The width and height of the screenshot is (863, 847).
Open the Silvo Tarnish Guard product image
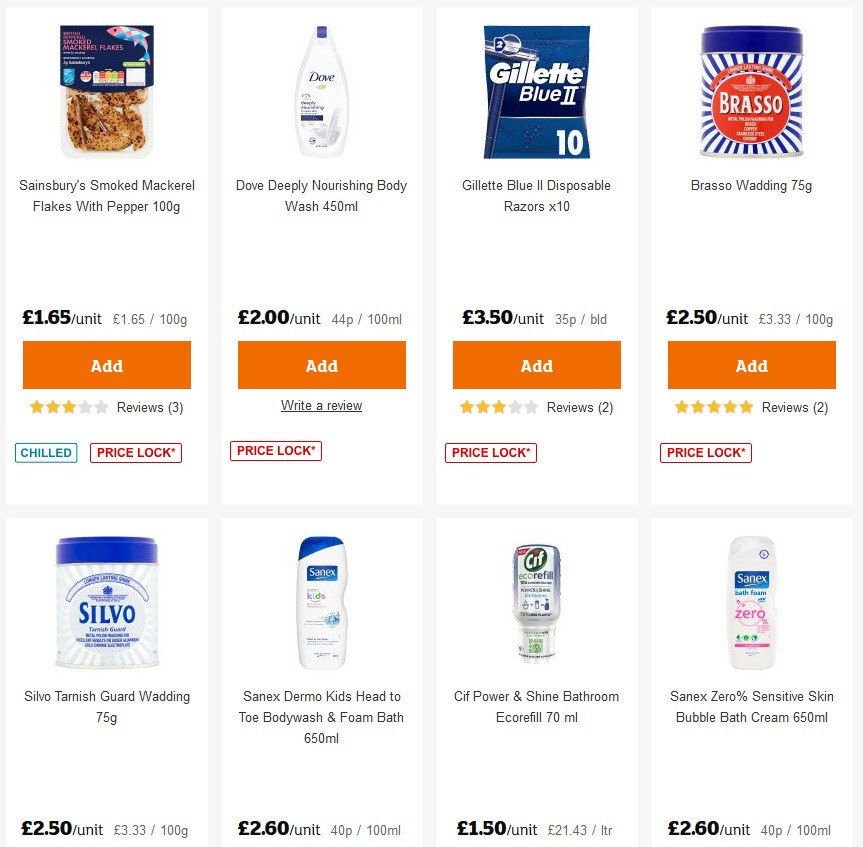[106, 600]
